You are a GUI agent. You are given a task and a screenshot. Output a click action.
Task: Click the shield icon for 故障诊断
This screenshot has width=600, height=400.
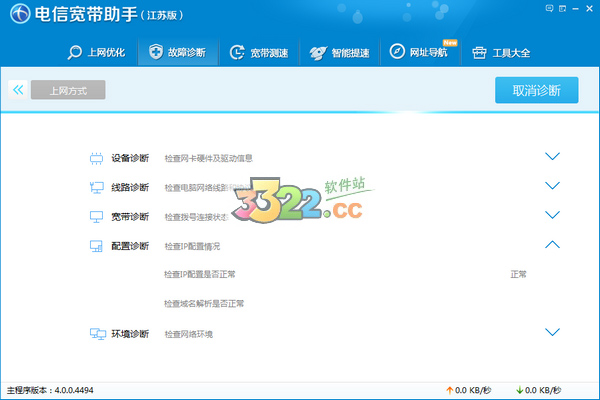click(156, 52)
